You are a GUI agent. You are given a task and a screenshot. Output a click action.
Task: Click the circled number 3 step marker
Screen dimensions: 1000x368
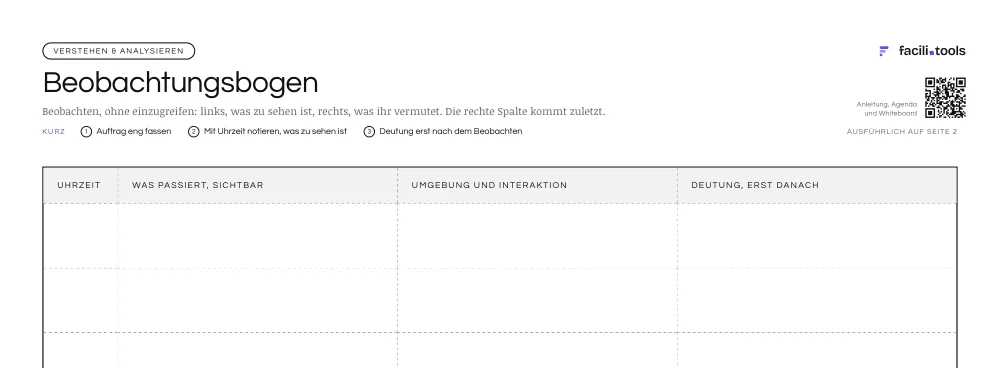coord(369,132)
